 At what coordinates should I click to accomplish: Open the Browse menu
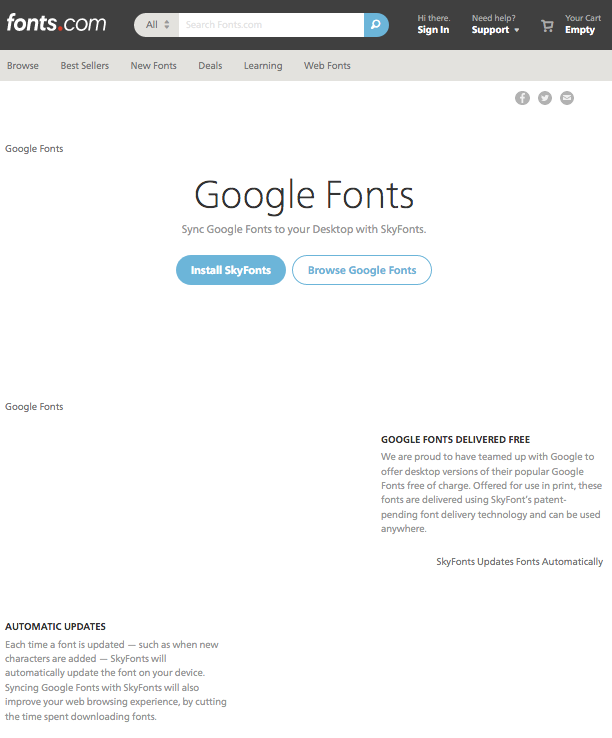coord(23,65)
